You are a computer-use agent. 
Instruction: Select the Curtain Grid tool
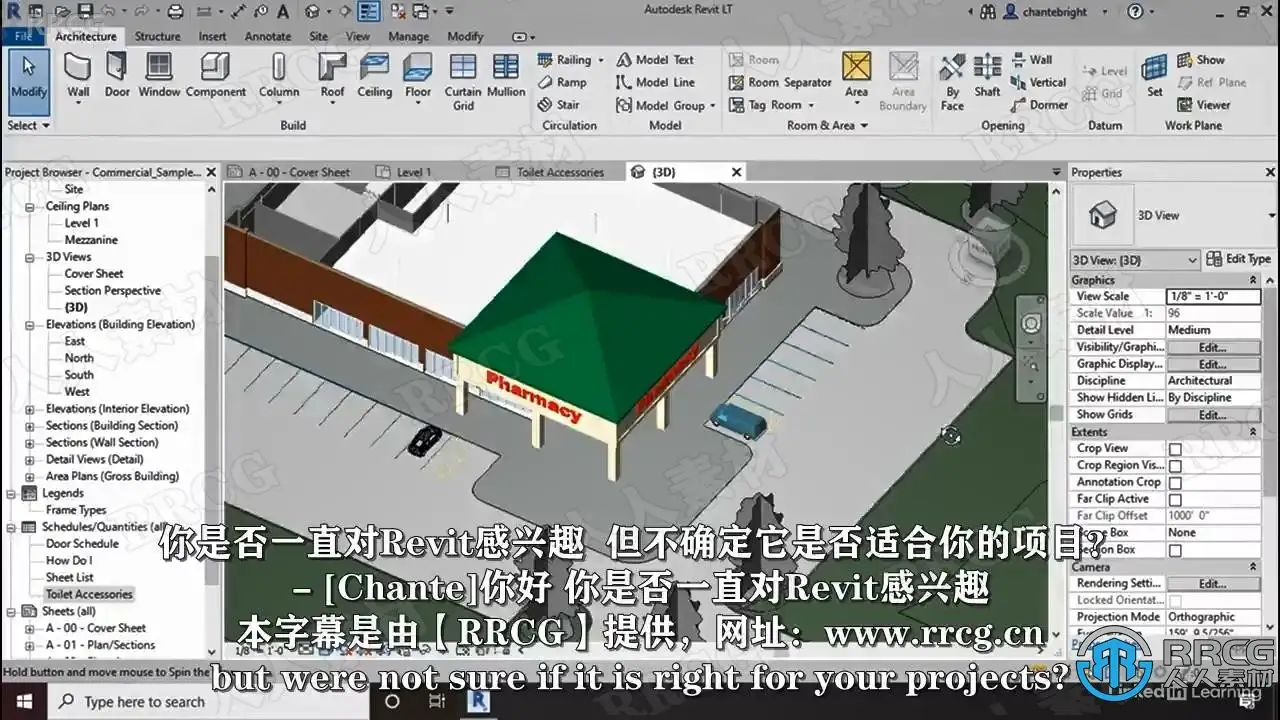(x=463, y=81)
